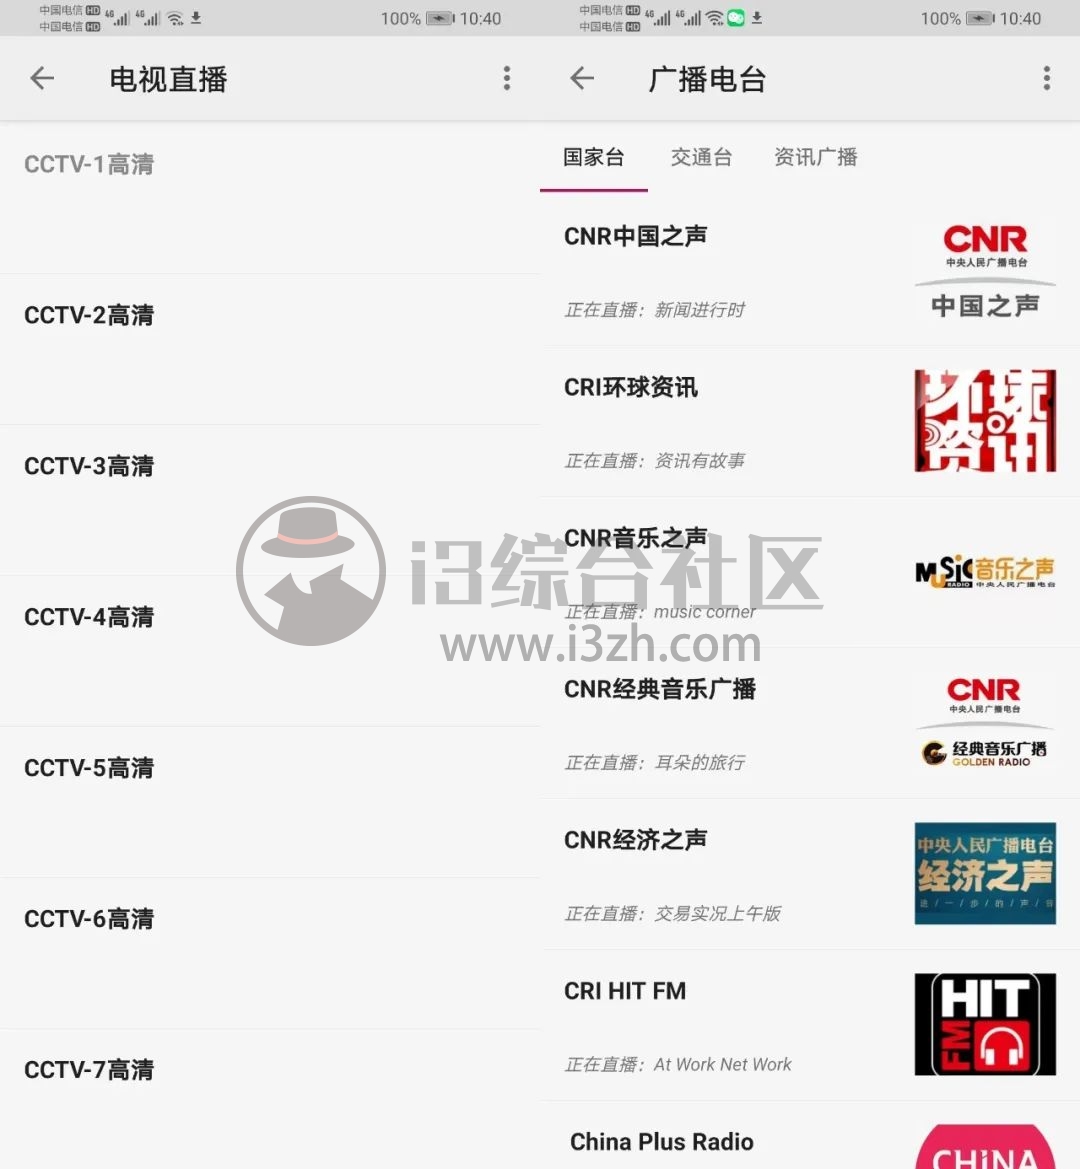Tap the battery indicator on right status bar
Image resolution: width=1080 pixels, height=1169 pixels.
[980, 19]
